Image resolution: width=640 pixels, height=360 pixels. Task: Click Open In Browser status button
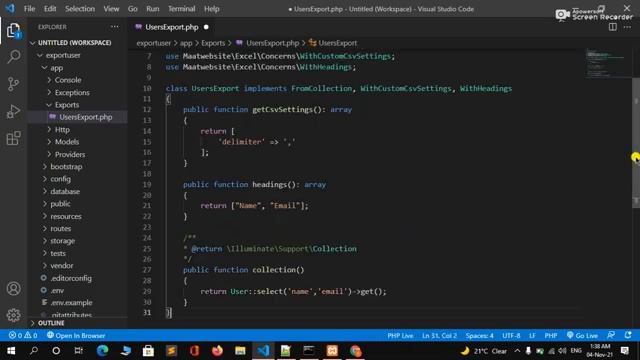76,336
